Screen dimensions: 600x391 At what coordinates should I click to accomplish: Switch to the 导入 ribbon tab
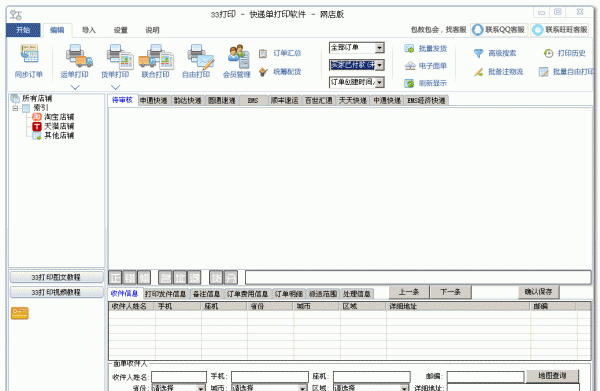[89, 30]
